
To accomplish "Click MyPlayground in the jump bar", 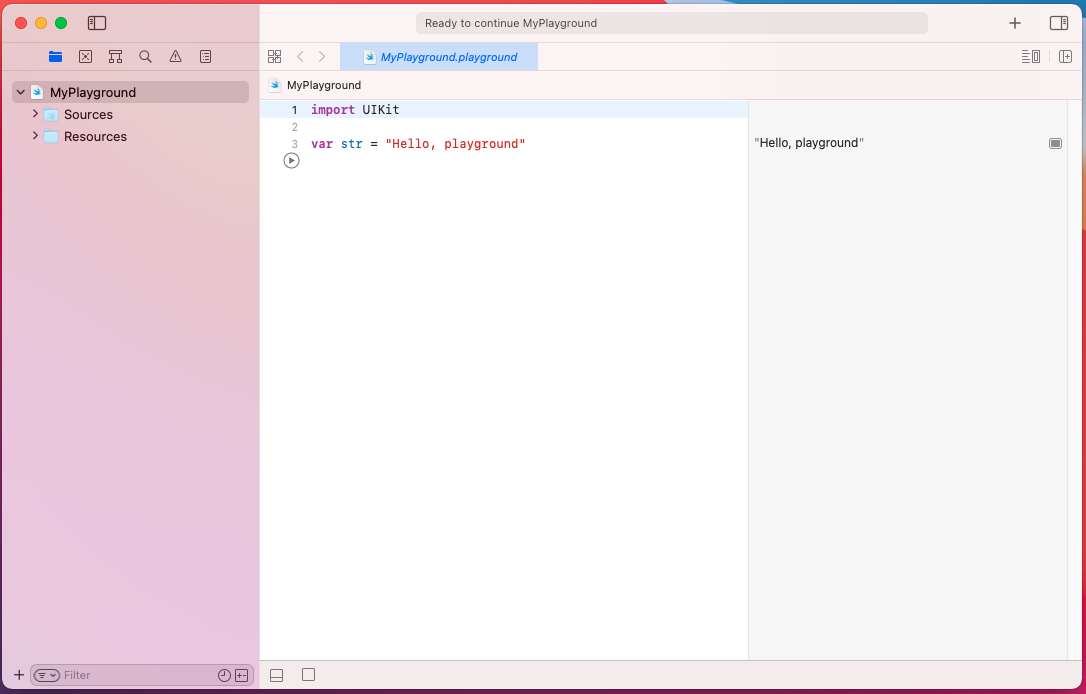I will tap(323, 85).
